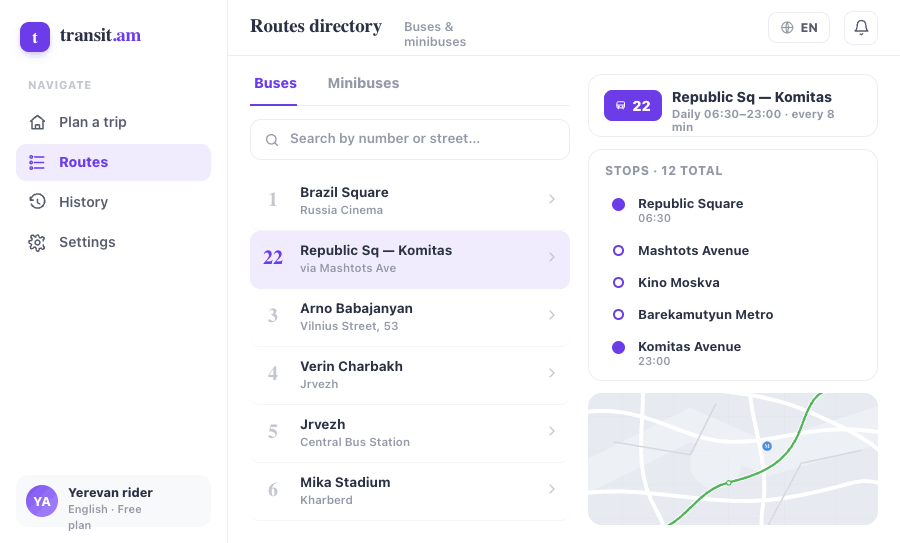Select the Kino Moskva stop circle
This screenshot has height=543, width=900.
coord(618,282)
